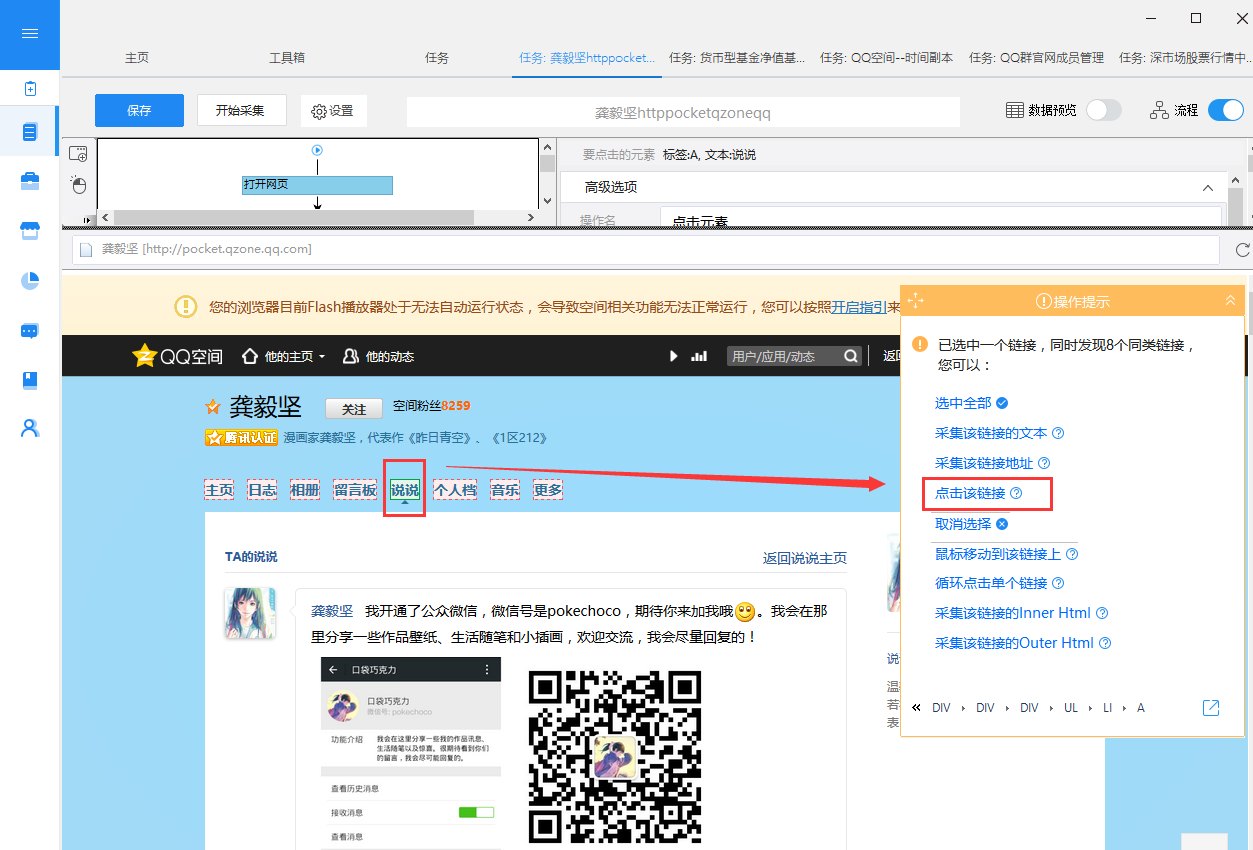Click the bar chart icon in the QQ空间 bar

[699, 356]
